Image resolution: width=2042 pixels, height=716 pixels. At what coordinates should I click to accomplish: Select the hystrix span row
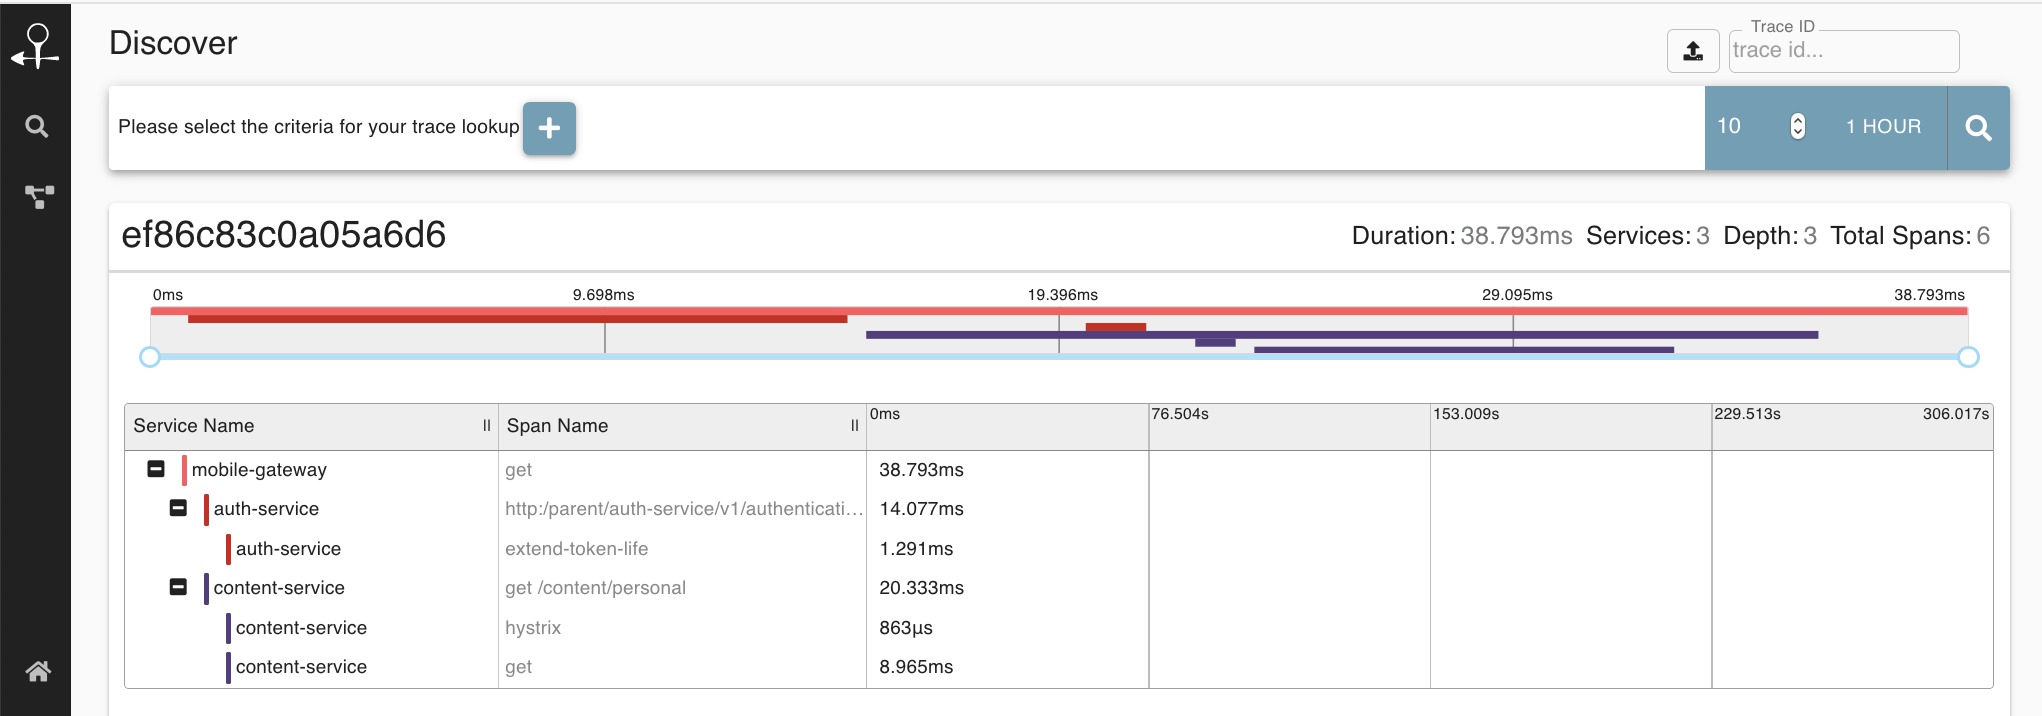click(1058, 627)
